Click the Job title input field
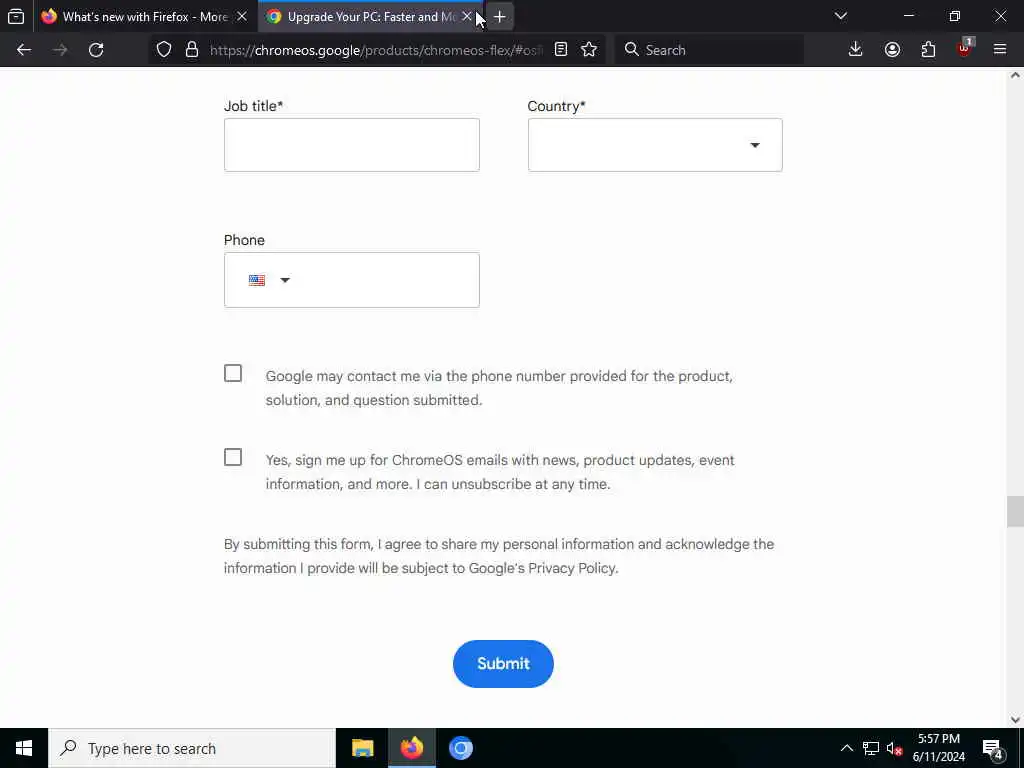This screenshot has width=1024, height=768. tap(351, 145)
